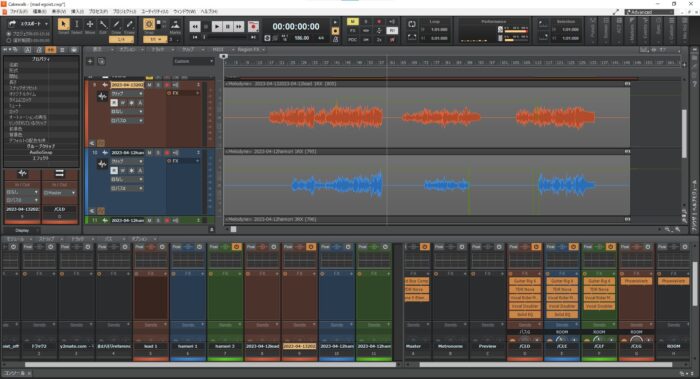Open track 9 クリップ edit filter dropdown
The height and width of the screenshot is (379, 700).
127,93
